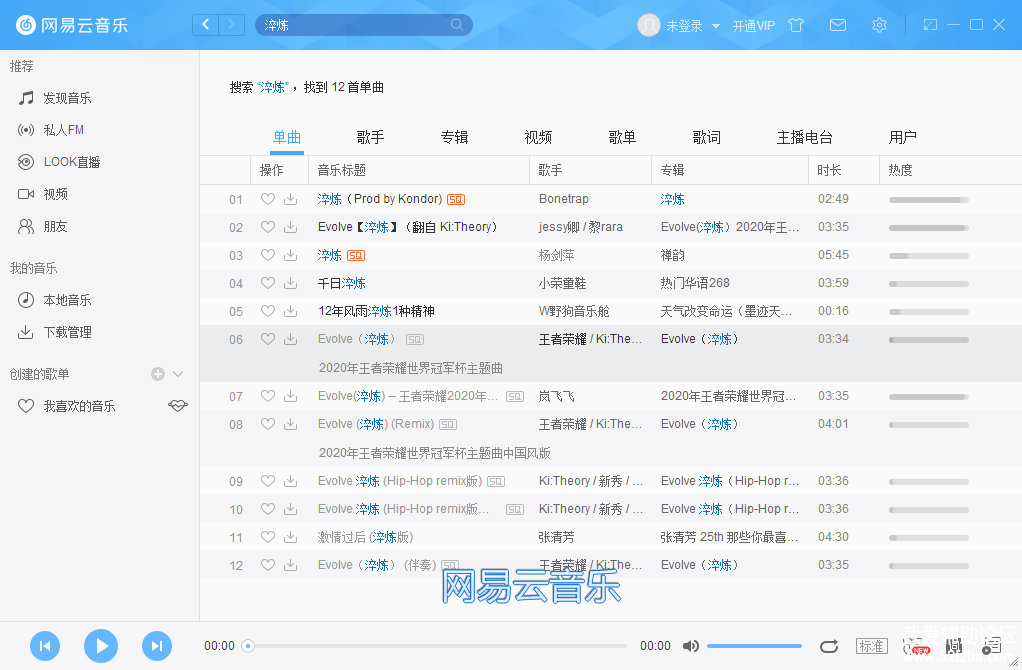Screen dimensions: 1022x670
Task: Open artist 张清芳
Action: [557, 537]
